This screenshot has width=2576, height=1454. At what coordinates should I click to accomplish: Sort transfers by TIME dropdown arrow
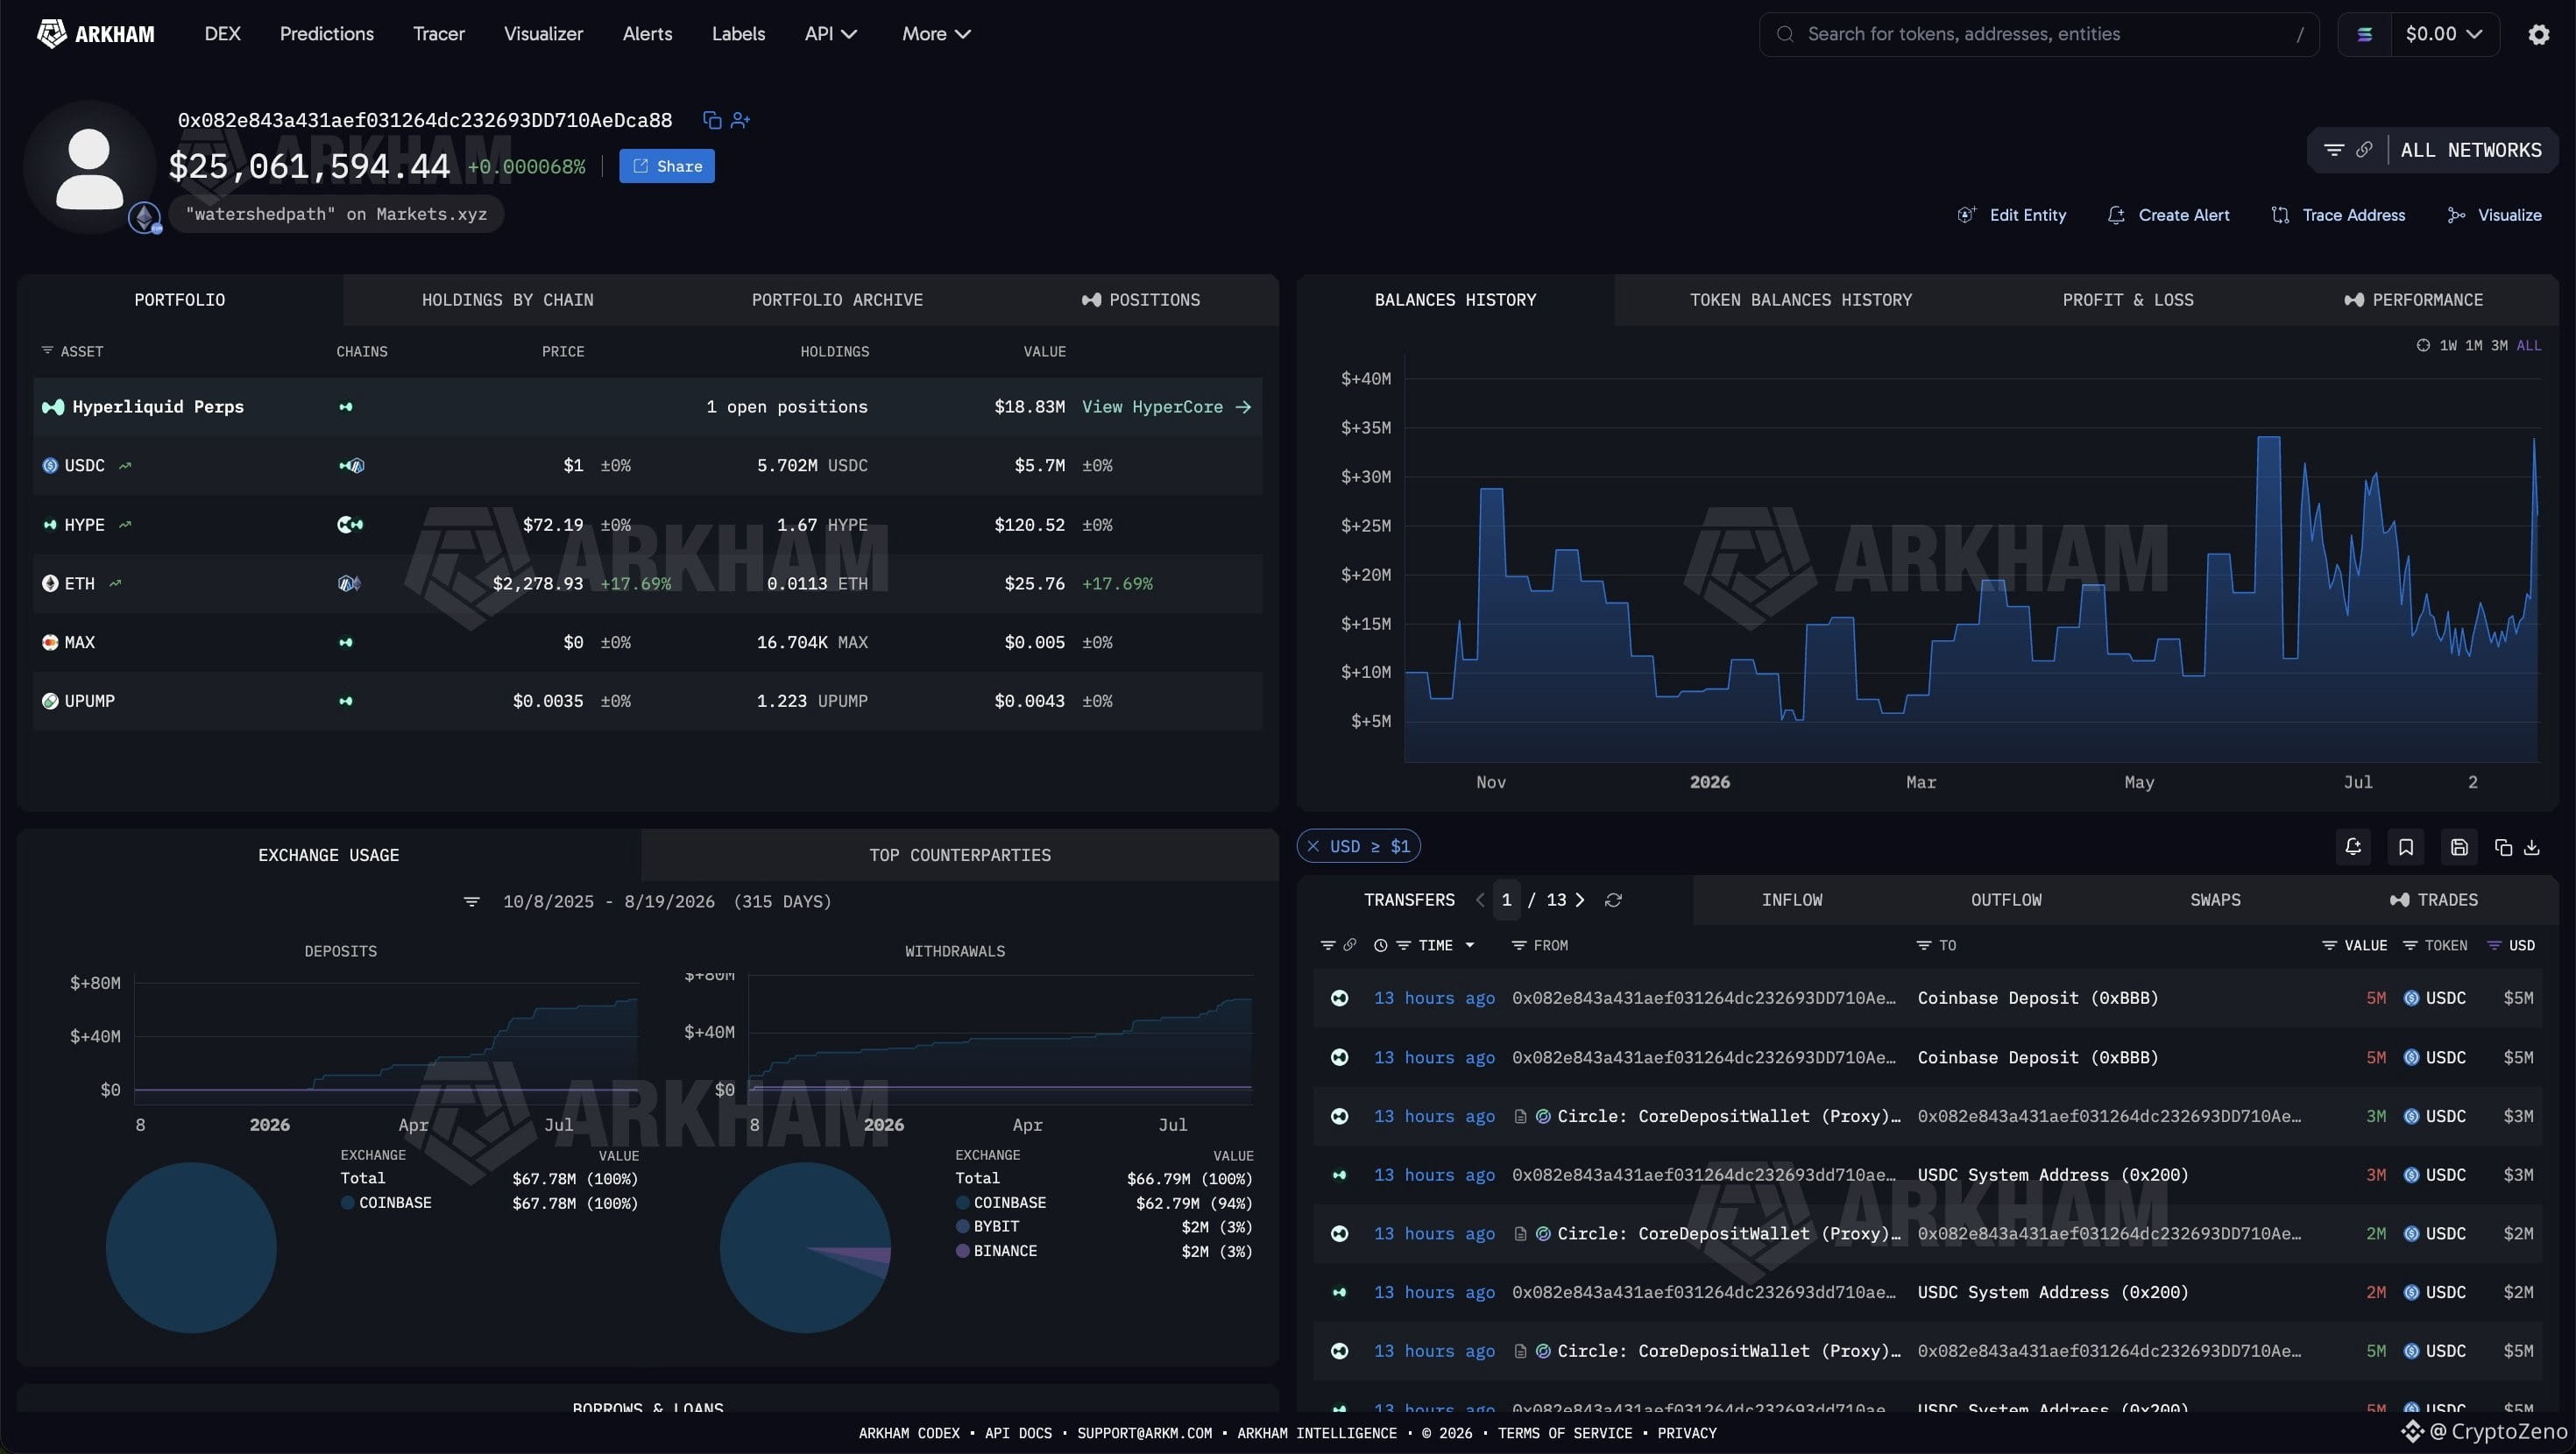pos(1470,945)
